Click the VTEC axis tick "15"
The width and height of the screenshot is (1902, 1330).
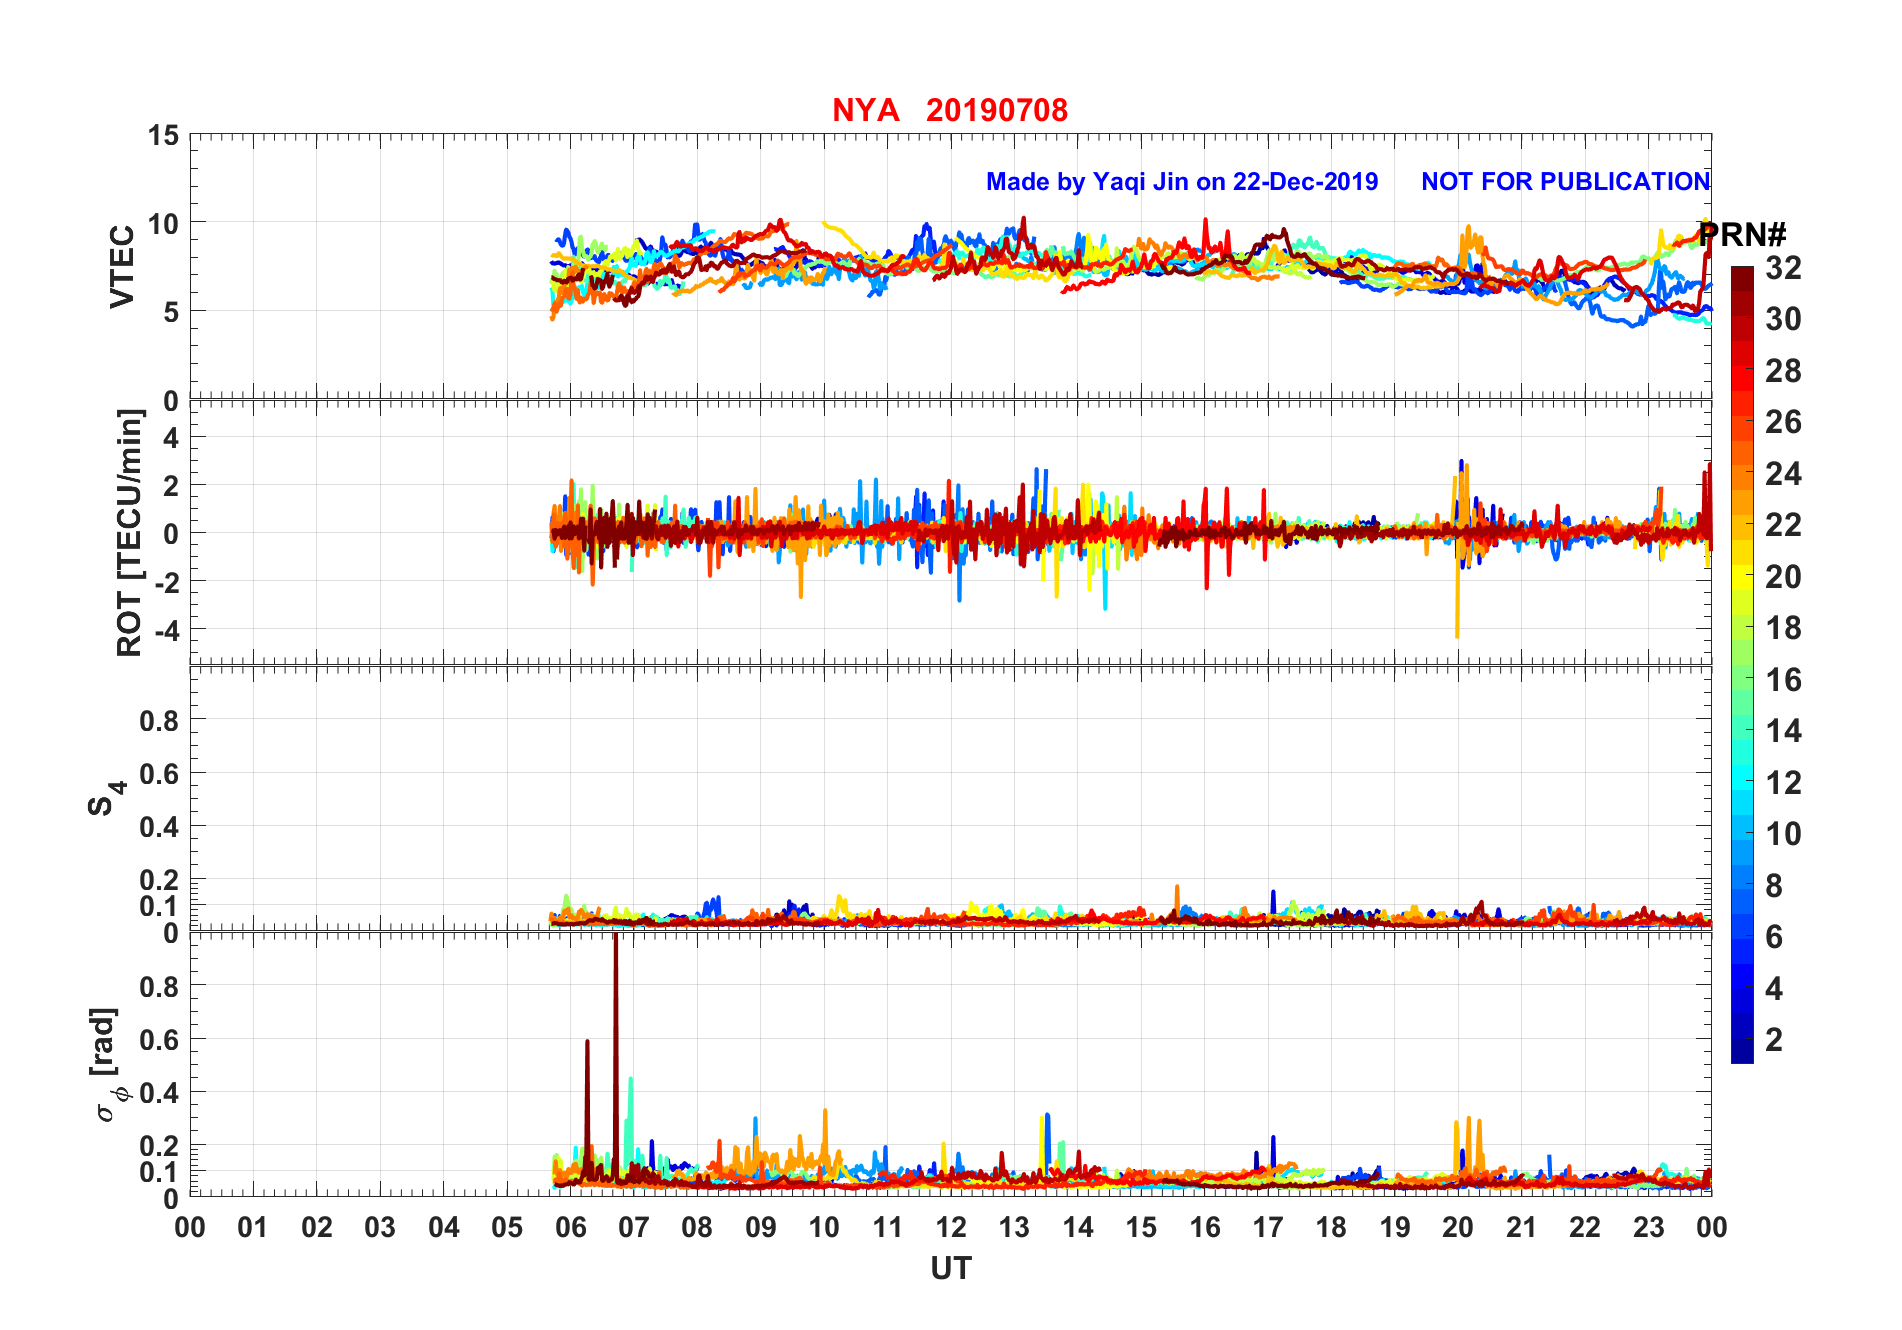click(x=163, y=136)
